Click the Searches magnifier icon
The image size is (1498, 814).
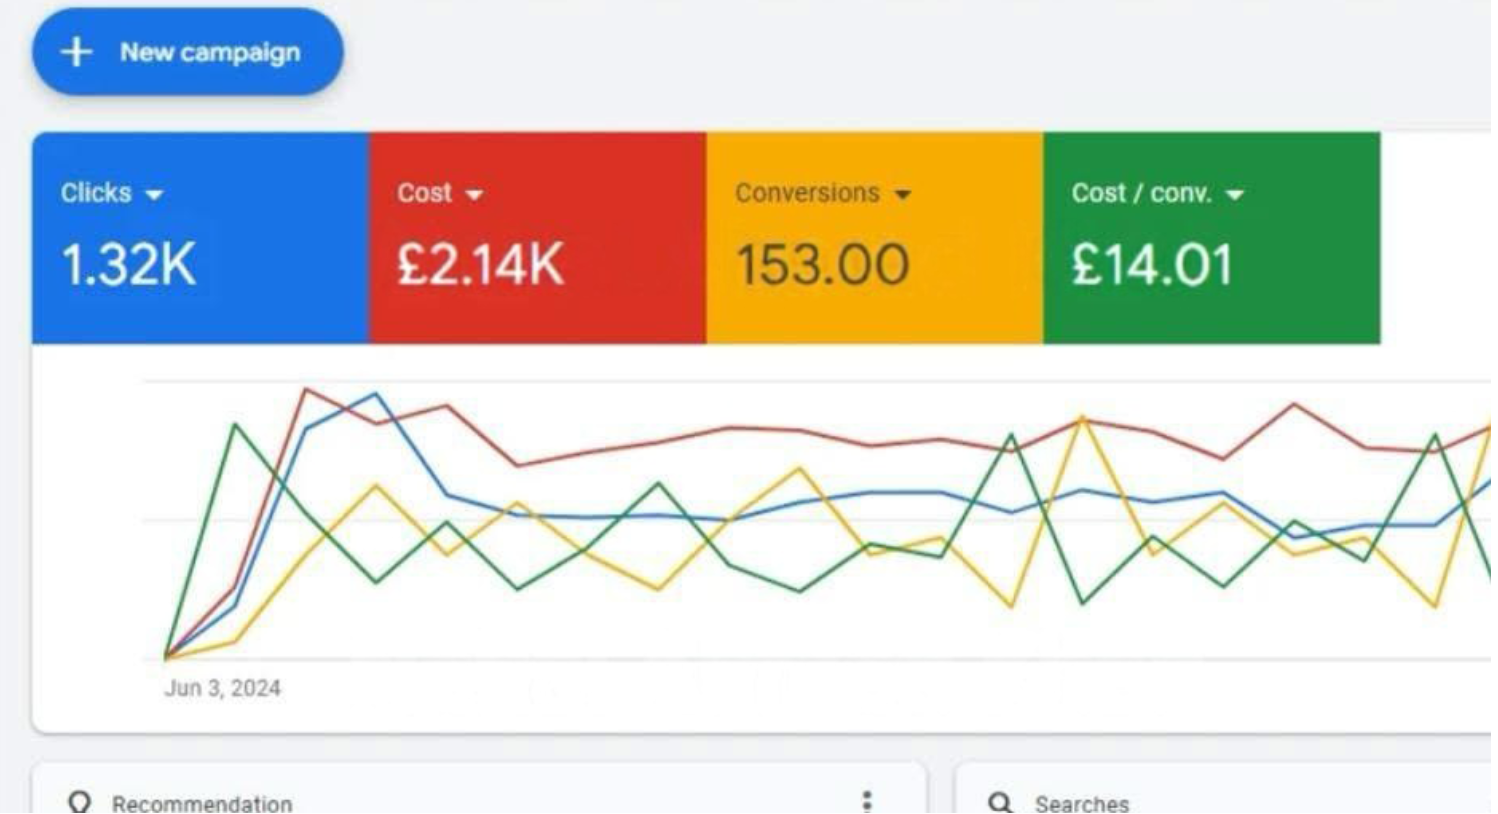999,802
